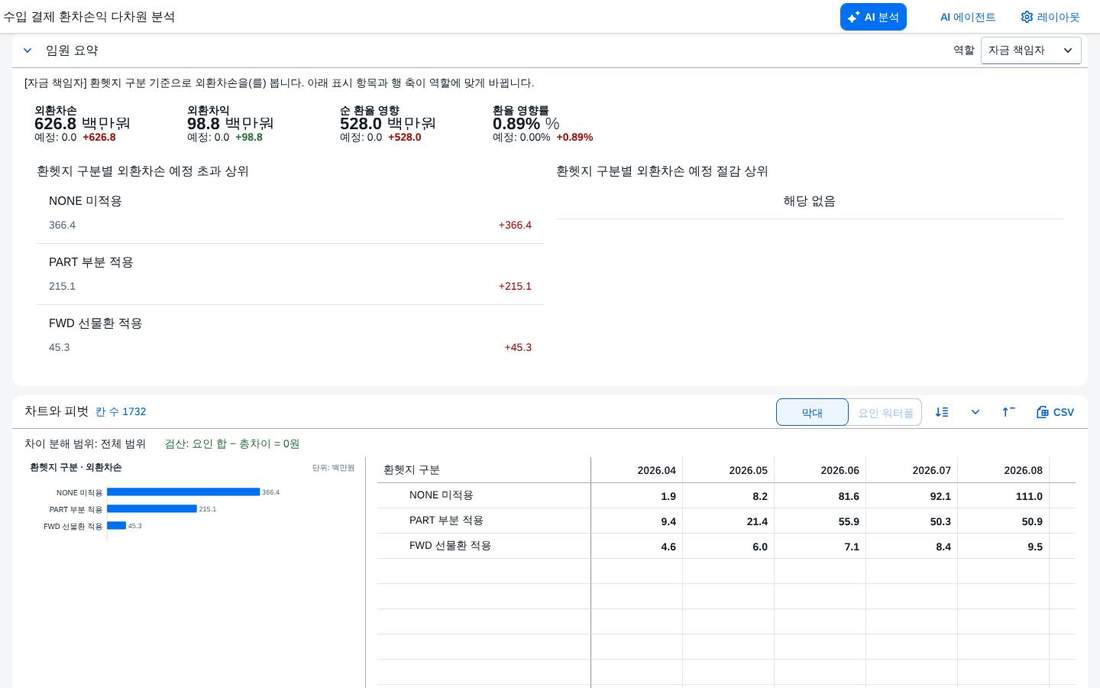The image size is (1100, 688).
Task: Click cell 111.0 in NONE 미적용 row
Action: tap(1028, 497)
